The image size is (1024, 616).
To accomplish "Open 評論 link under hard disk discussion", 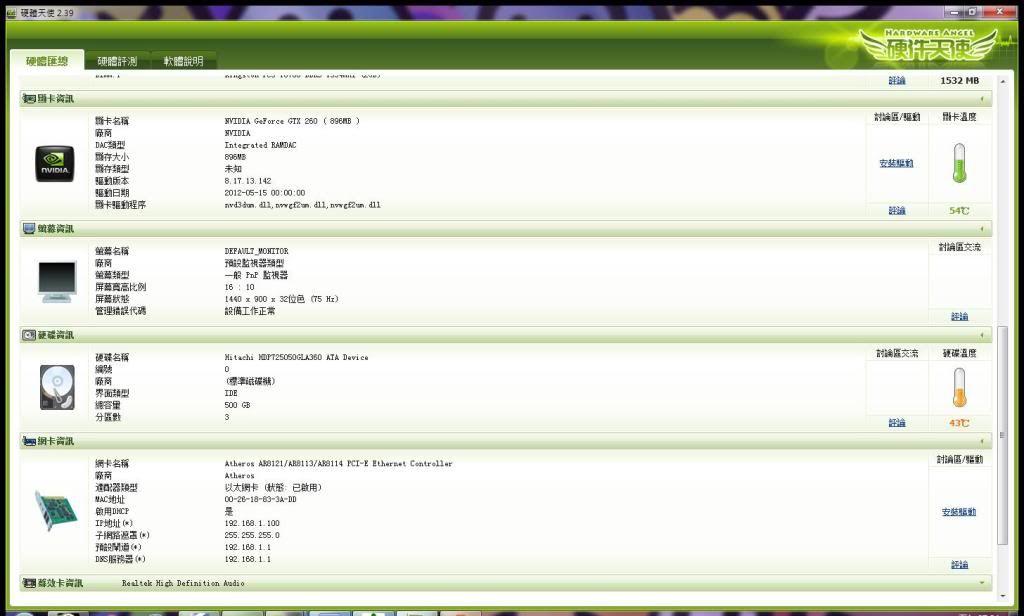I will pyautogui.click(x=896, y=423).
